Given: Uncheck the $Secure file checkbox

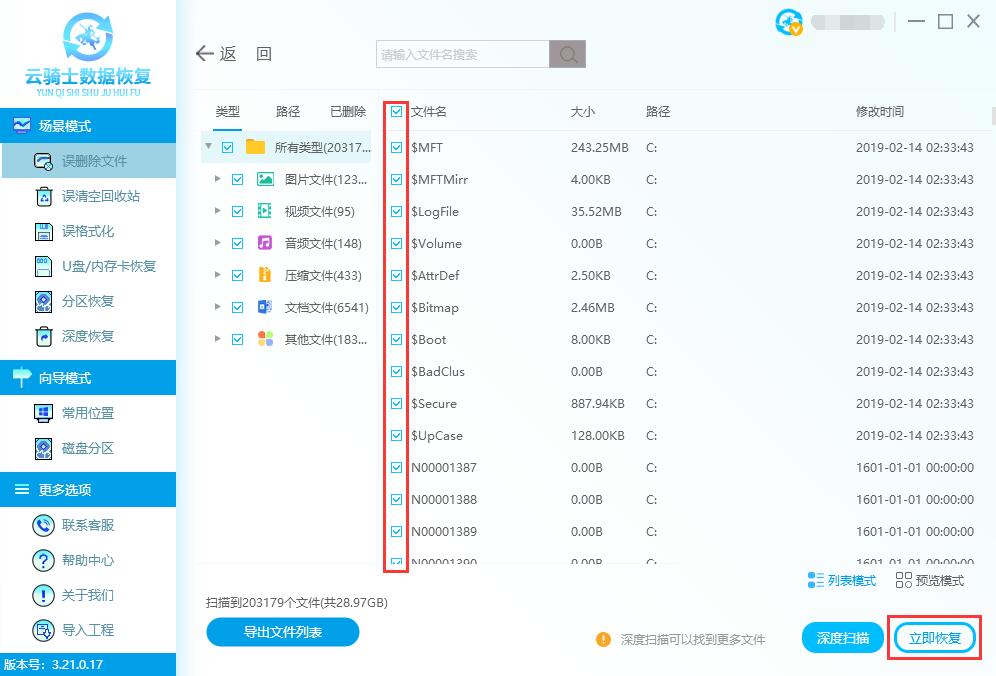Looking at the screenshot, I should (396, 403).
